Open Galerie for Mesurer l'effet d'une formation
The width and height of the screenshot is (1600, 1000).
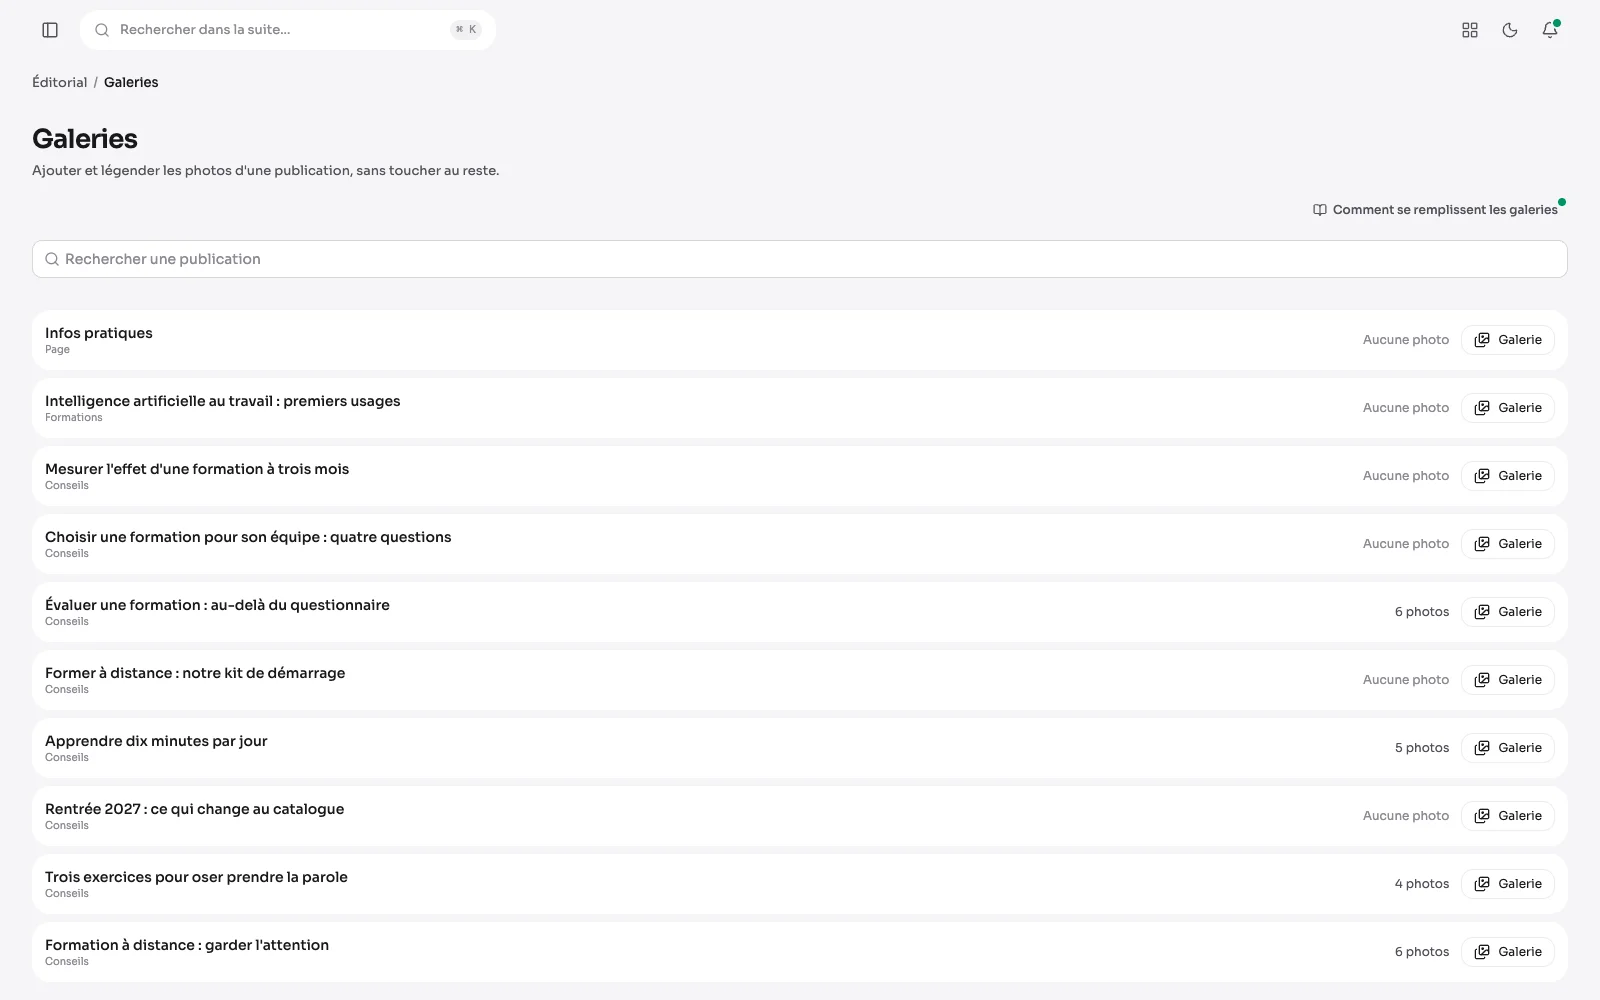point(1508,476)
